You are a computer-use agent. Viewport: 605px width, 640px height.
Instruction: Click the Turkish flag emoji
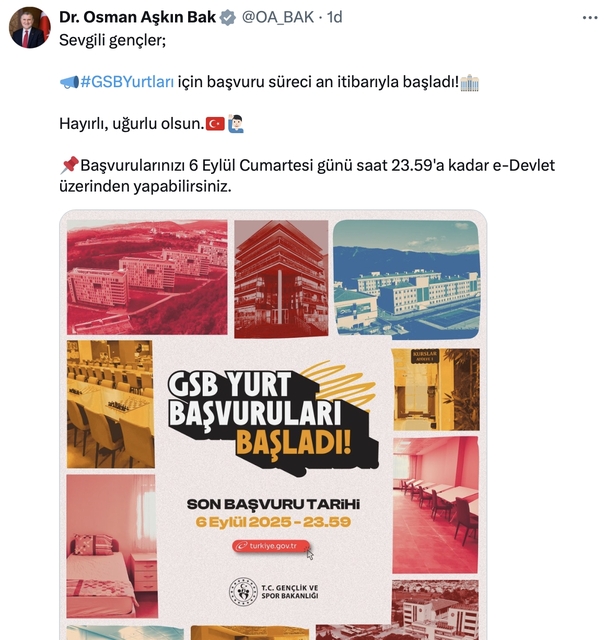215,124
